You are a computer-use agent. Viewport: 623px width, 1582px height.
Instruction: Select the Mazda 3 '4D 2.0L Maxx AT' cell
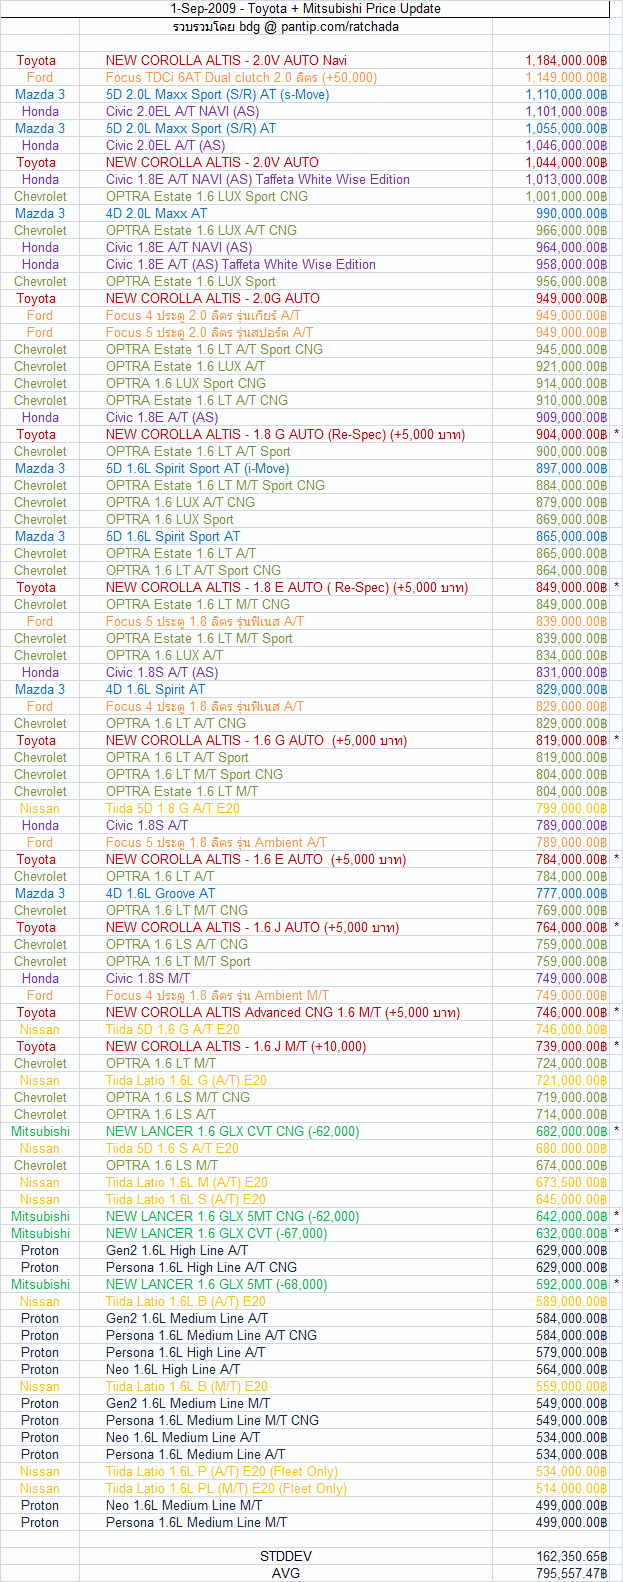(157, 214)
